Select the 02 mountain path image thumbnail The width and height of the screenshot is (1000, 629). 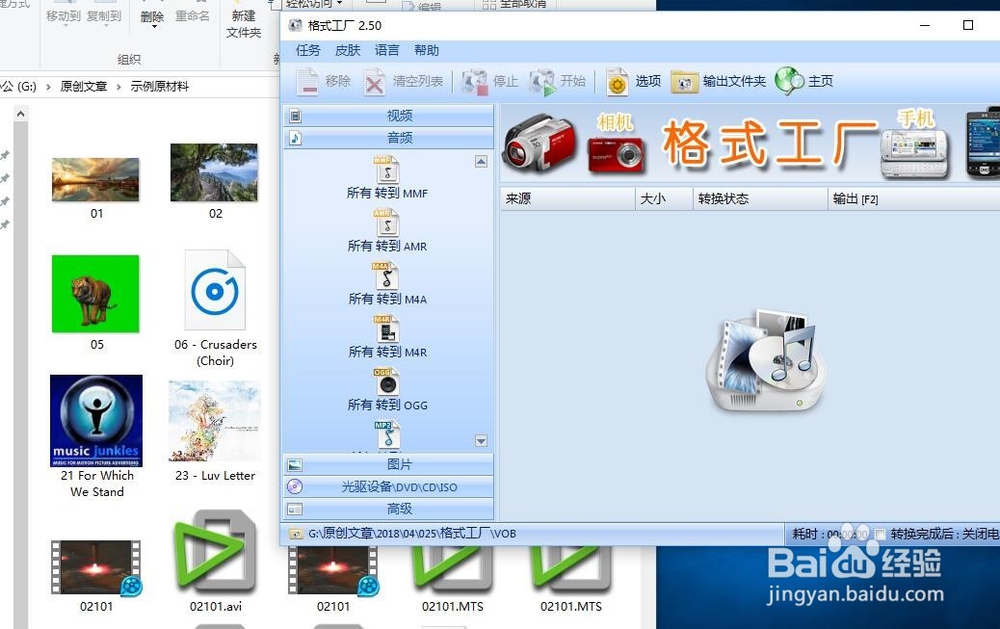click(214, 172)
